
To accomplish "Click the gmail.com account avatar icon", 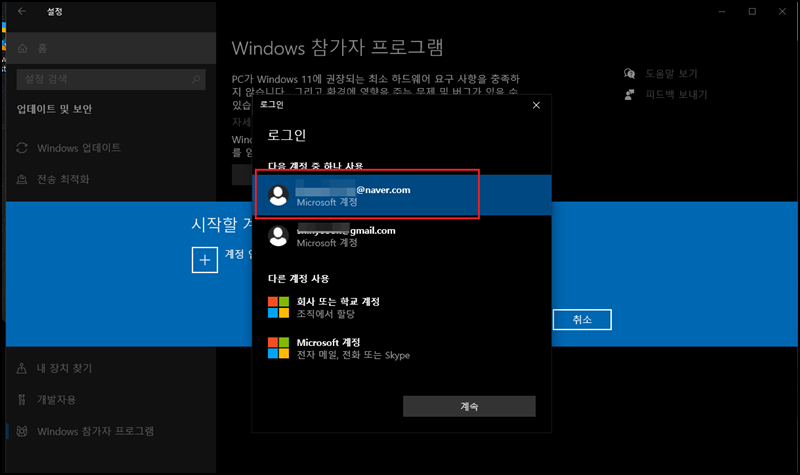I will click(x=279, y=236).
